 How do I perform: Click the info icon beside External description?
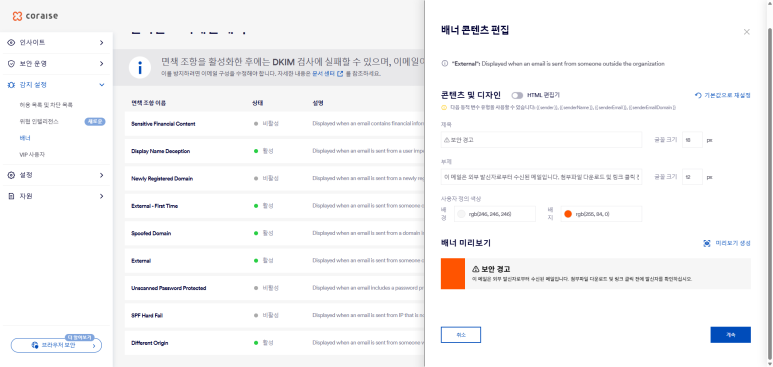click(x=445, y=64)
